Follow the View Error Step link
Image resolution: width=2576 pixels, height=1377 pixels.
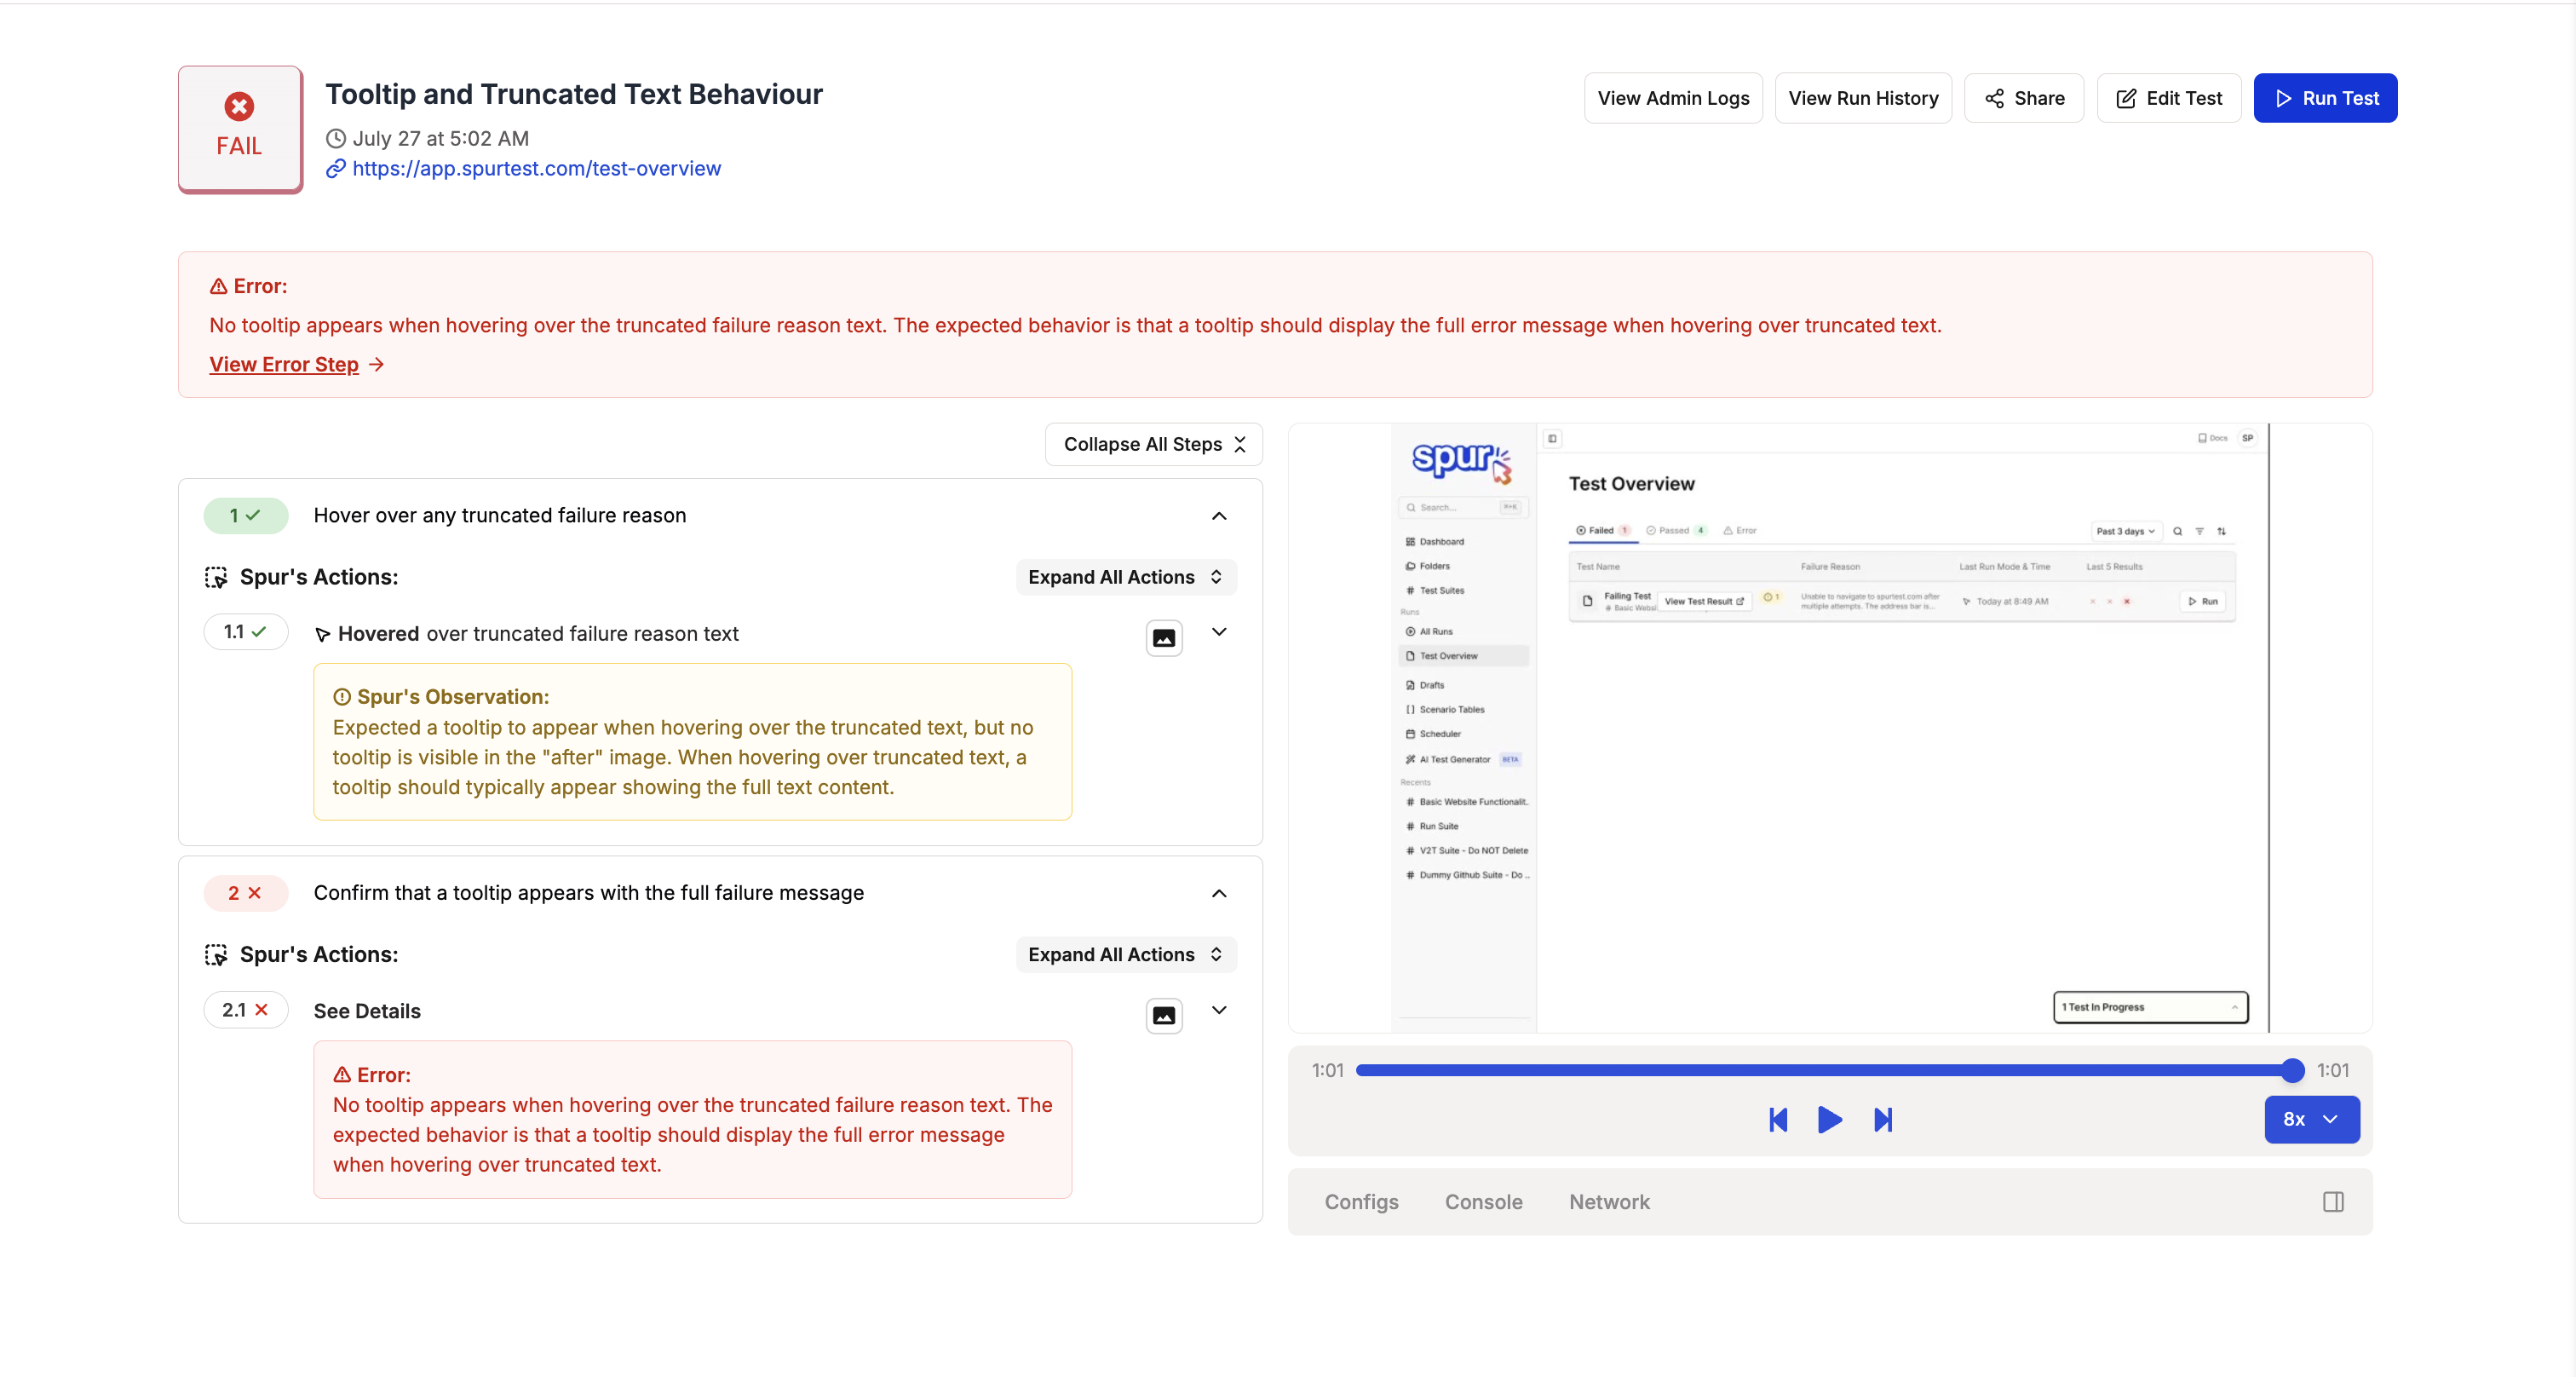coord(284,364)
